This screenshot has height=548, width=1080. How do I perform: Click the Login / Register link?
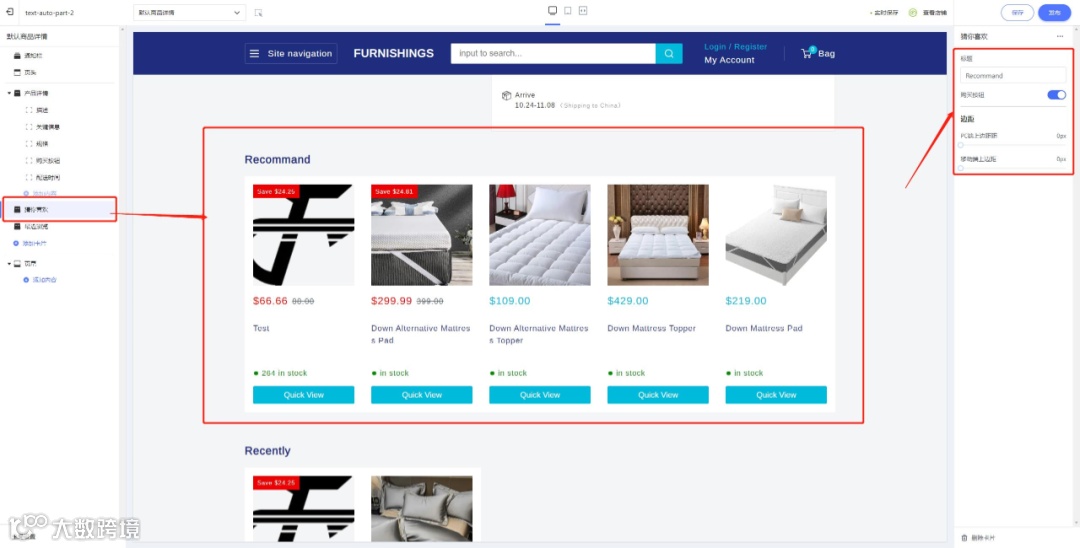736,47
